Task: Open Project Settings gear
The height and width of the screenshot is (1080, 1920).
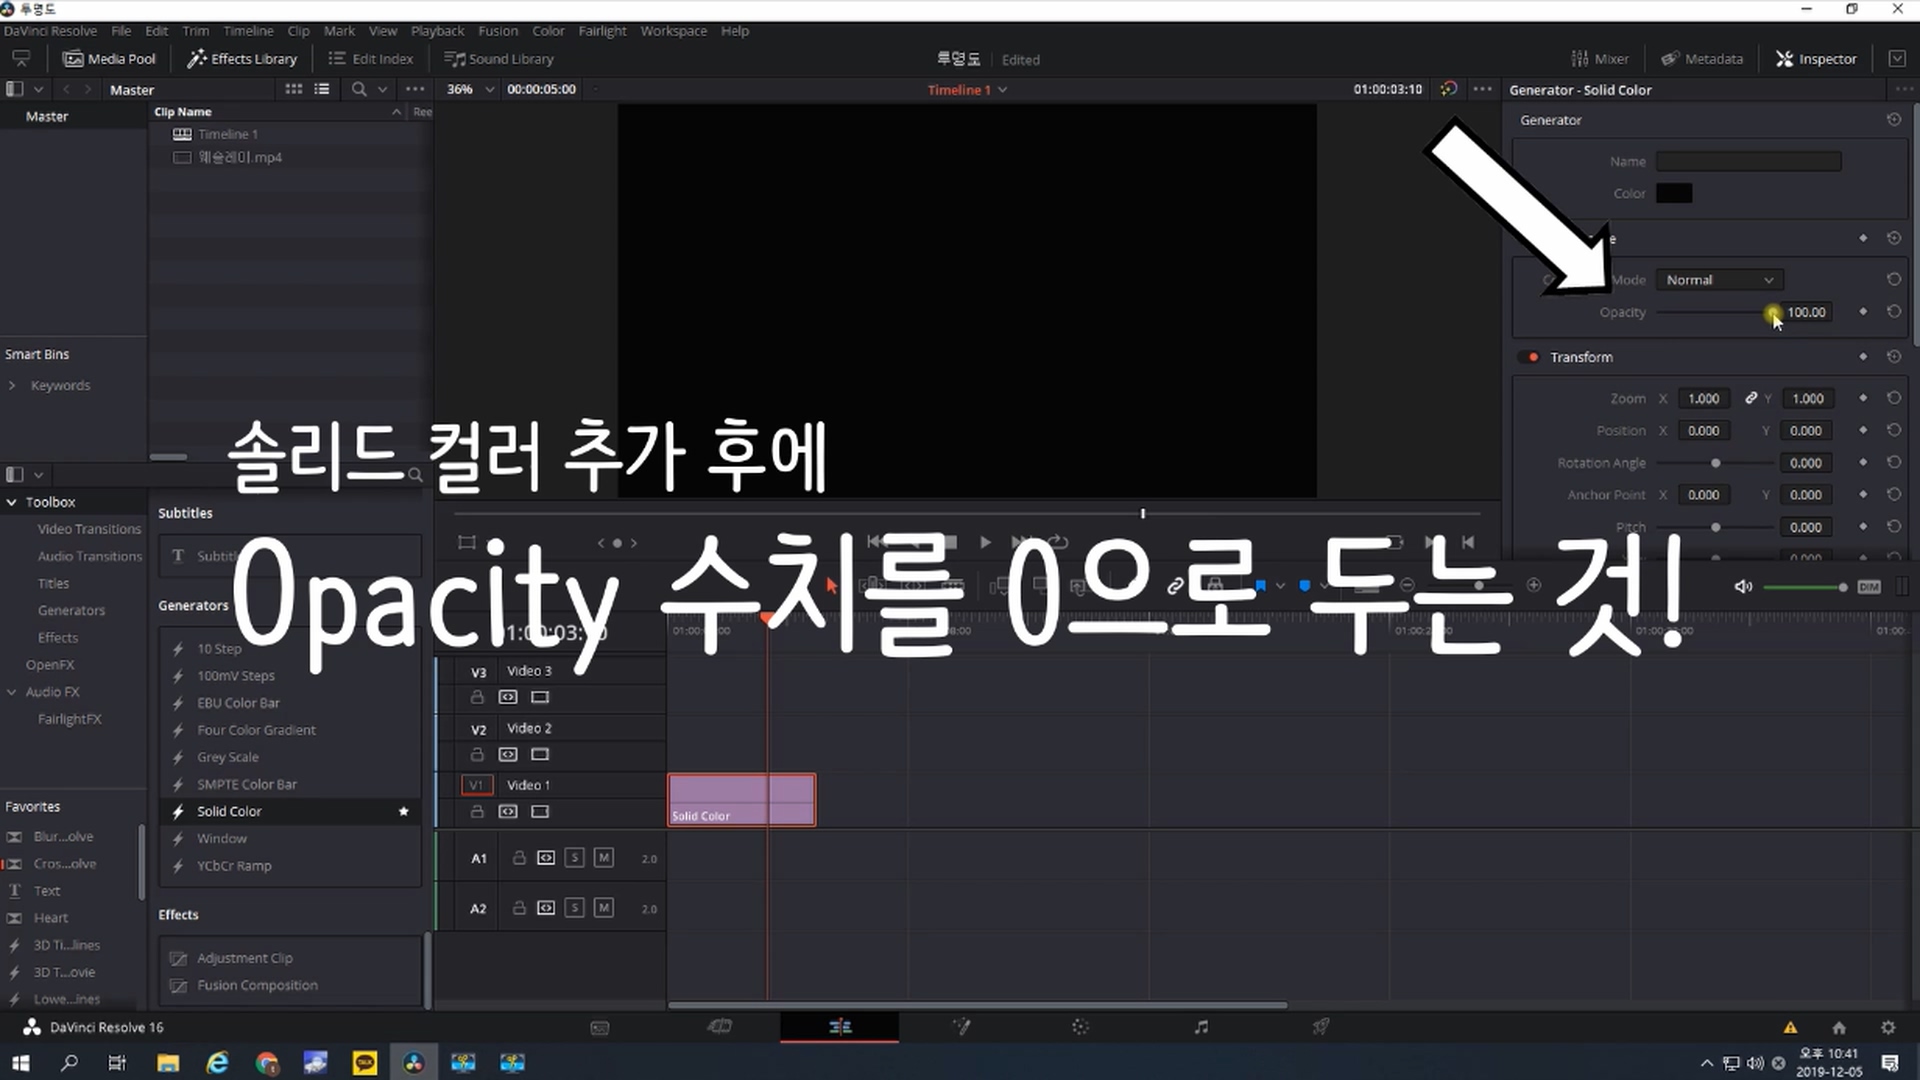Action: [x=1887, y=1027]
